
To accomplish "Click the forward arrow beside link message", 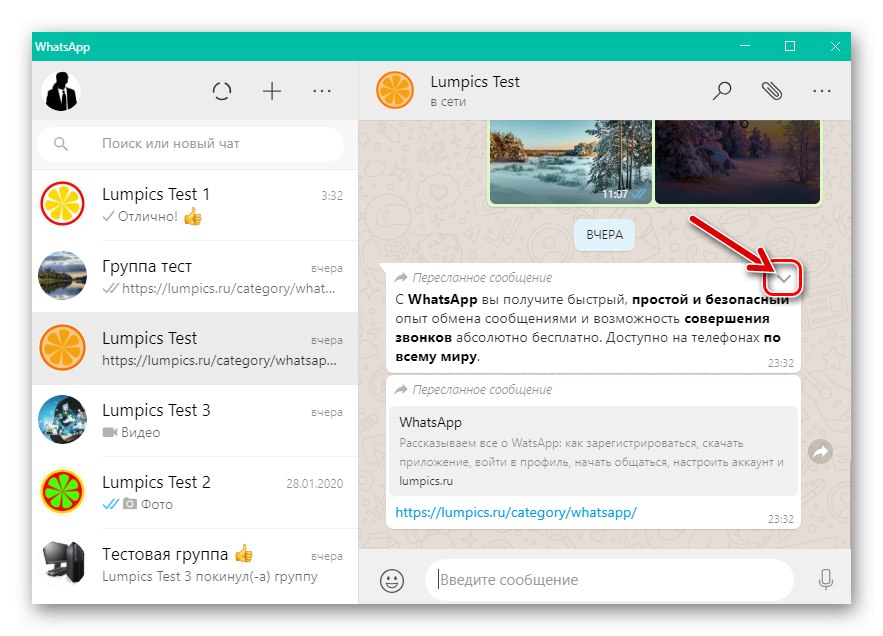I will (820, 452).
